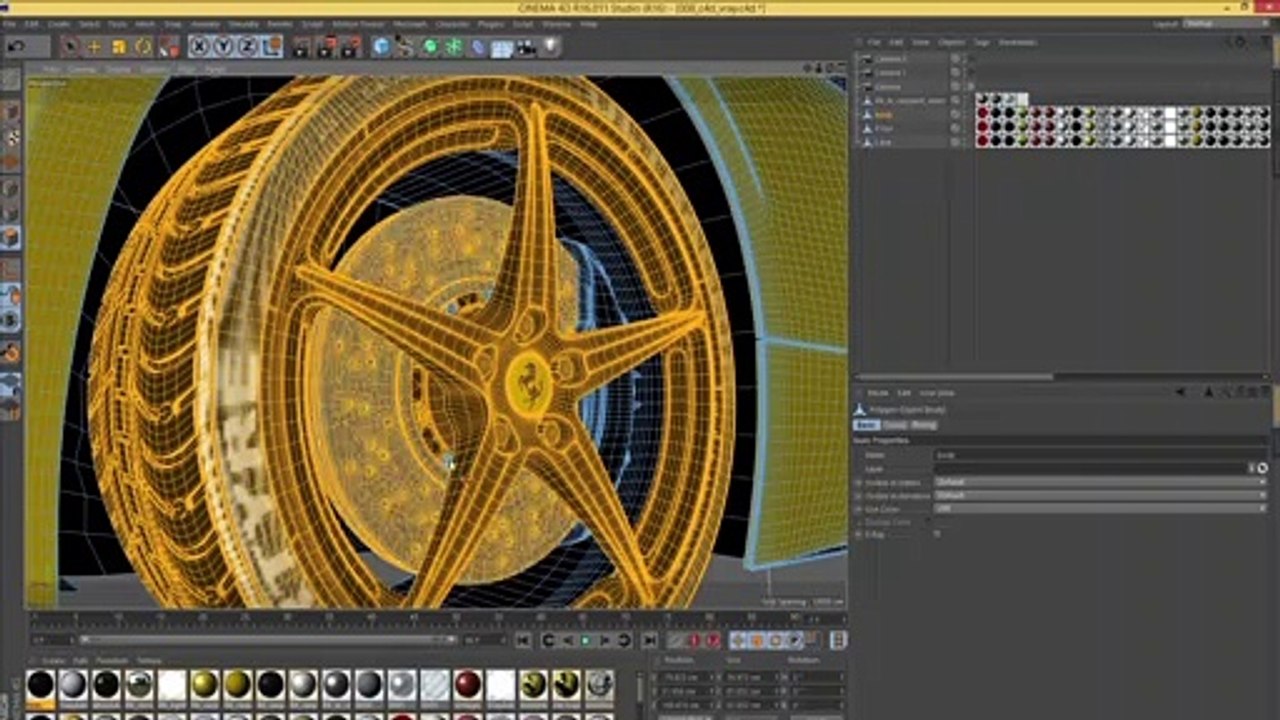Open the Use Color dropdown

pos(1100,508)
